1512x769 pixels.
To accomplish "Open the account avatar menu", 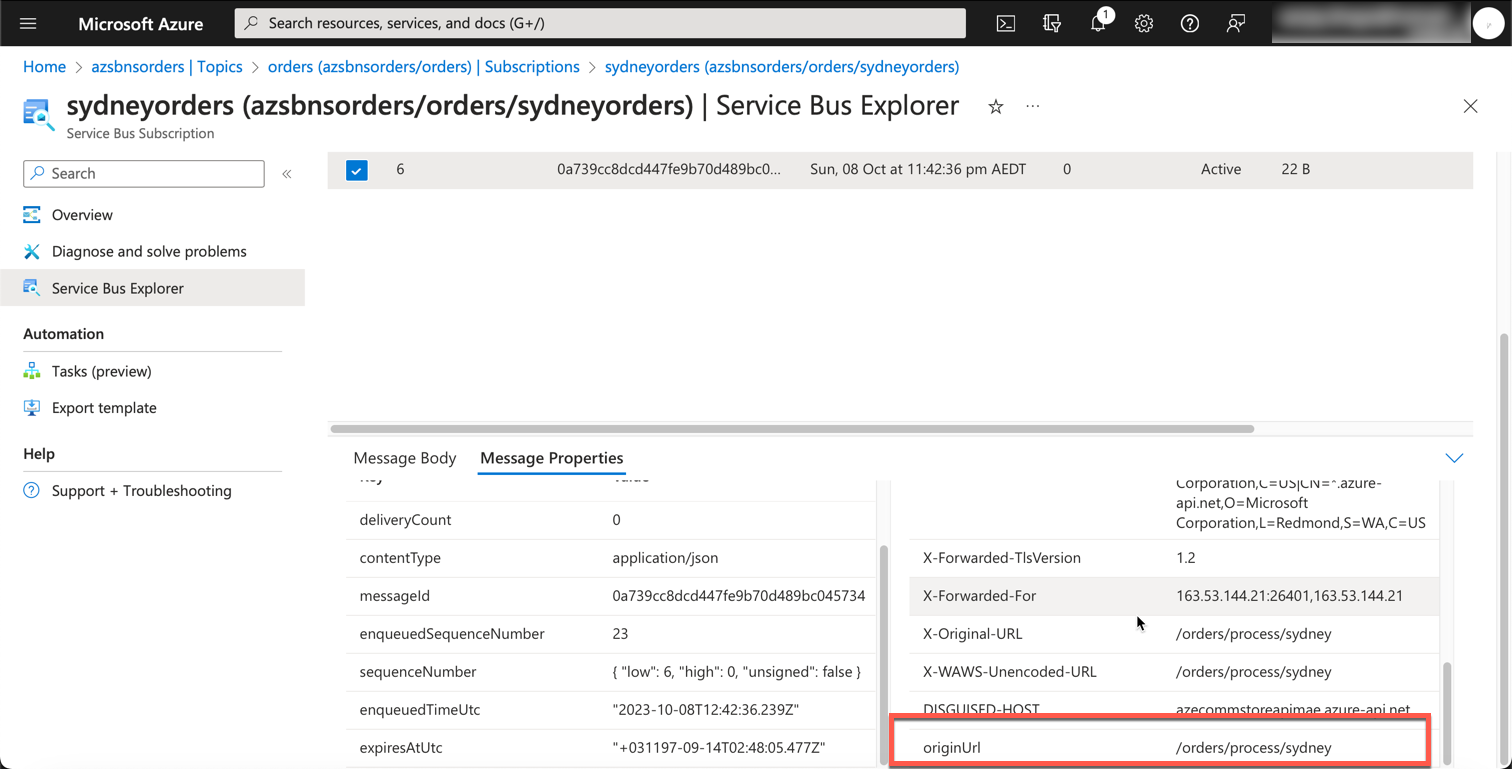I will 1488,23.
